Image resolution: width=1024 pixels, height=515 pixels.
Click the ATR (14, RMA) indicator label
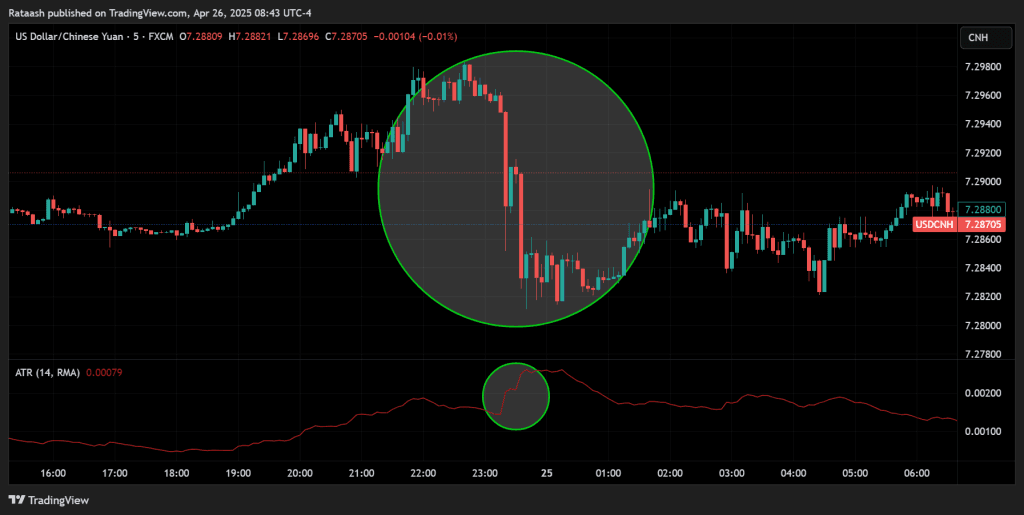pyautogui.click(x=47, y=373)
